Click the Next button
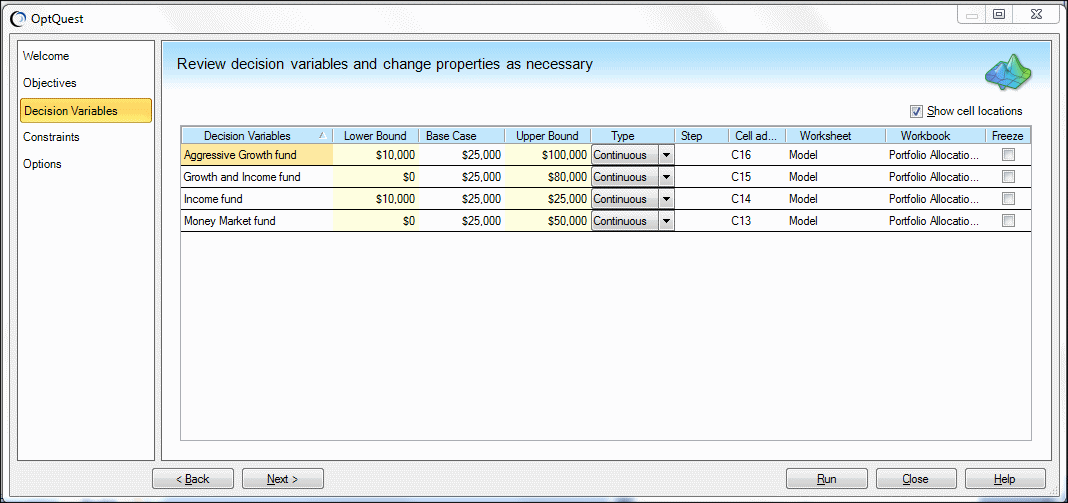Image resolution: width=1068 pixels, height=503 pixels. point(283,478)
